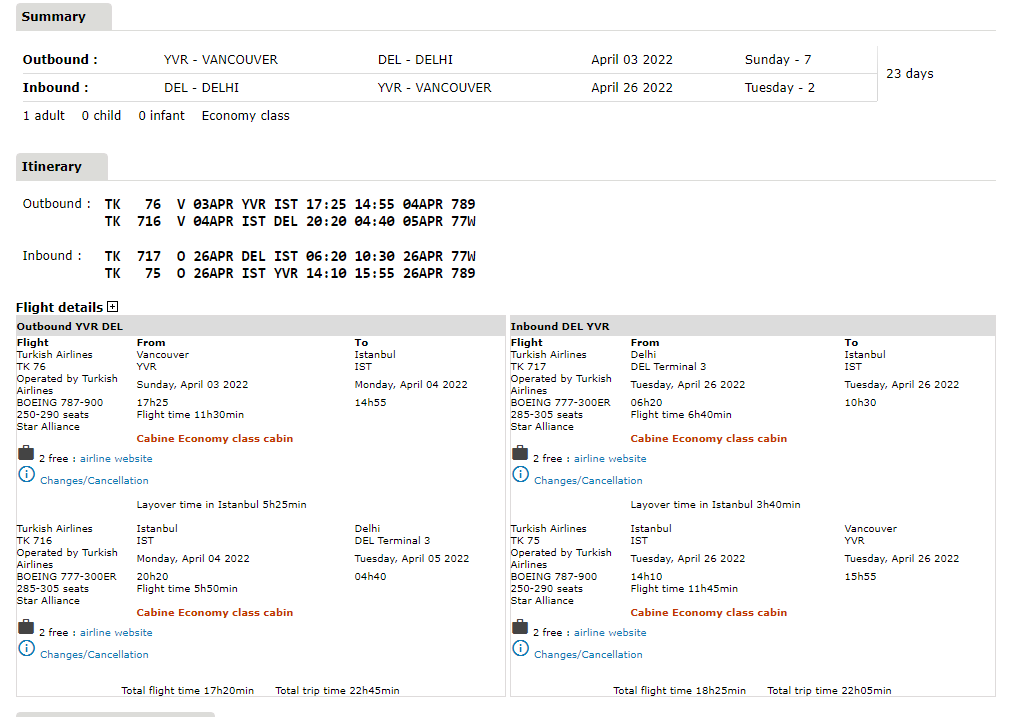Expand Flight details with the plus box
Image resolution: width=1036 pixels, height=717 pixels.
(113, 308)
